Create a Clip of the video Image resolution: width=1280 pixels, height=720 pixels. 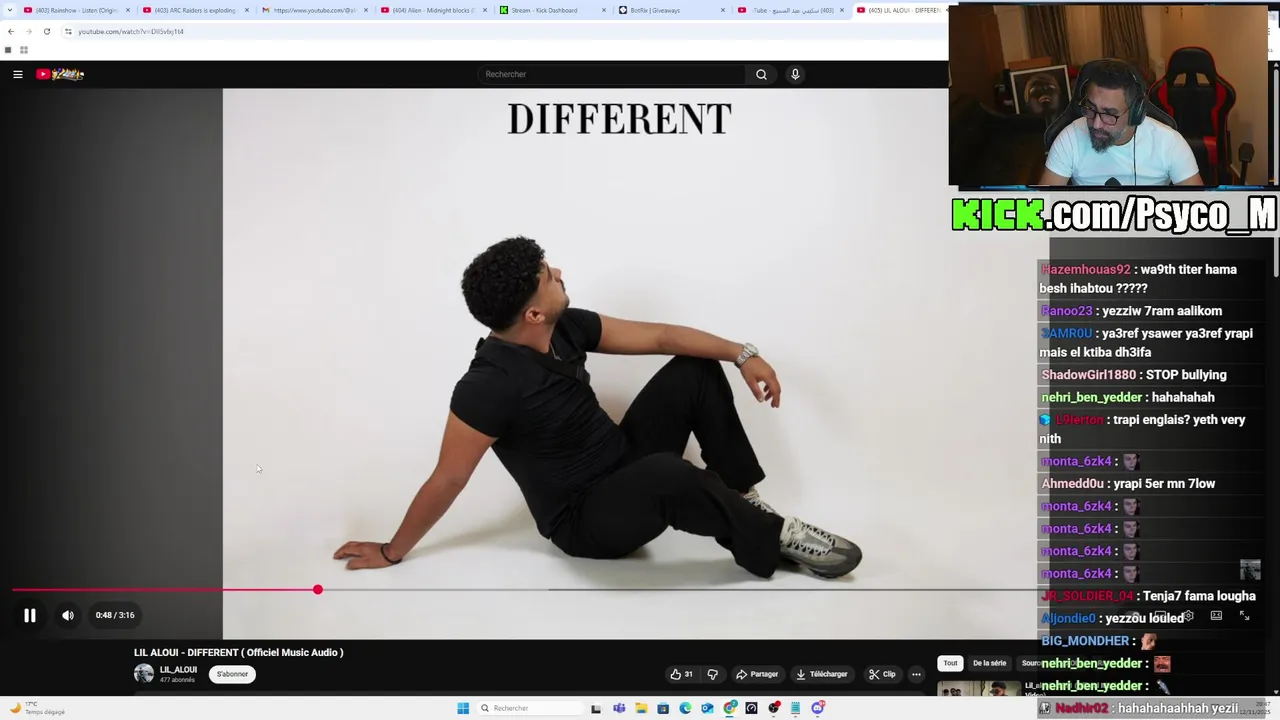click(x=882, y=674)
